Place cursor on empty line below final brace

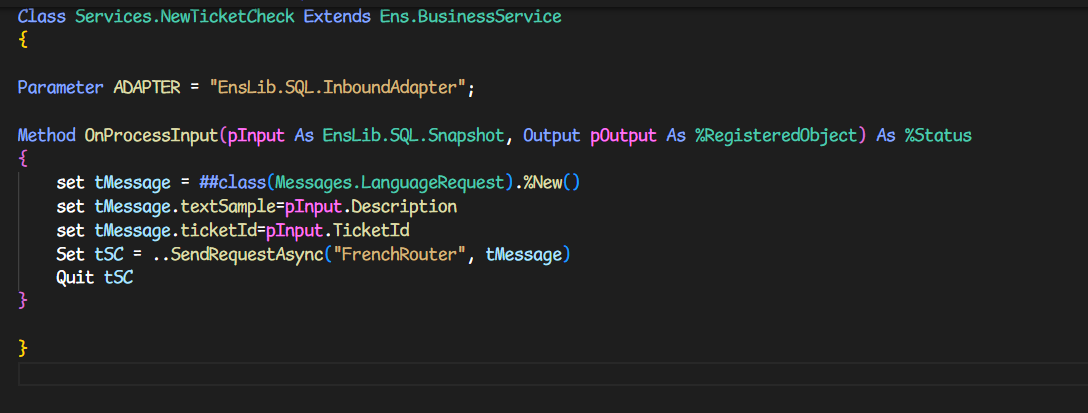(x=400, y=375)
